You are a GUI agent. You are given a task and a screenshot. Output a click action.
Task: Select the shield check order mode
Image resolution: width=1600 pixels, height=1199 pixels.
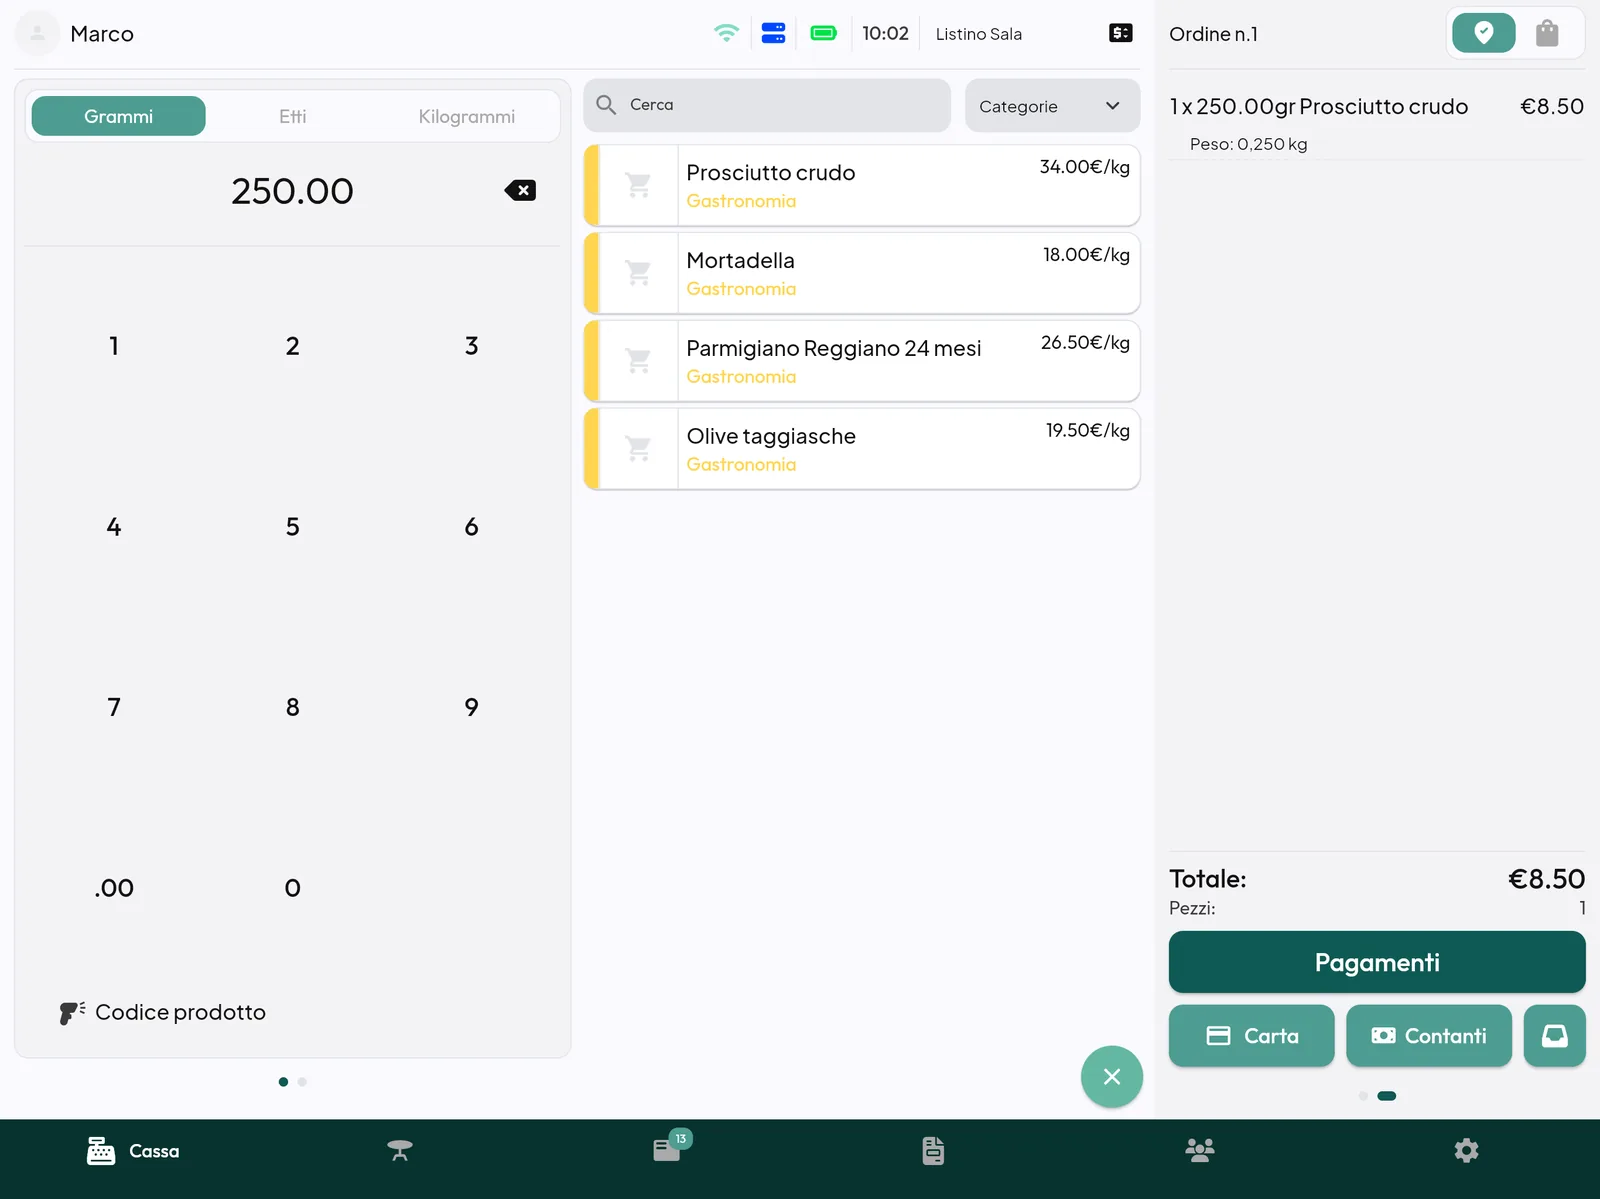(1483, 33)
